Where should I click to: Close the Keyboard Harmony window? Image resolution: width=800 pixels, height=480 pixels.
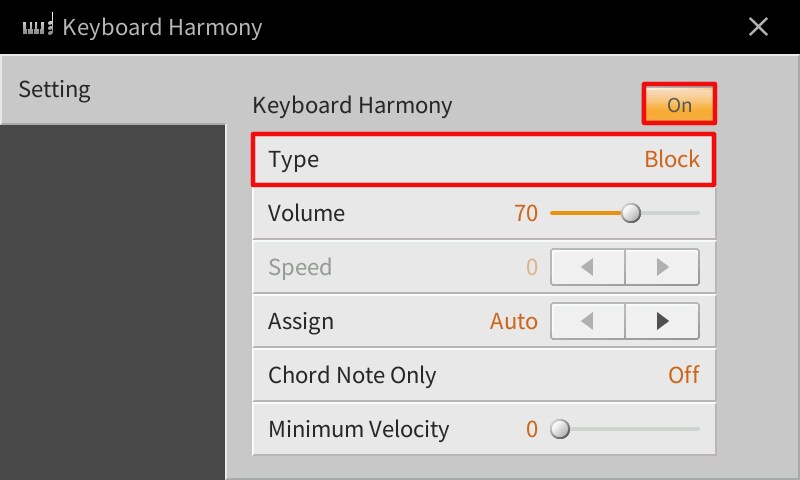759,27
